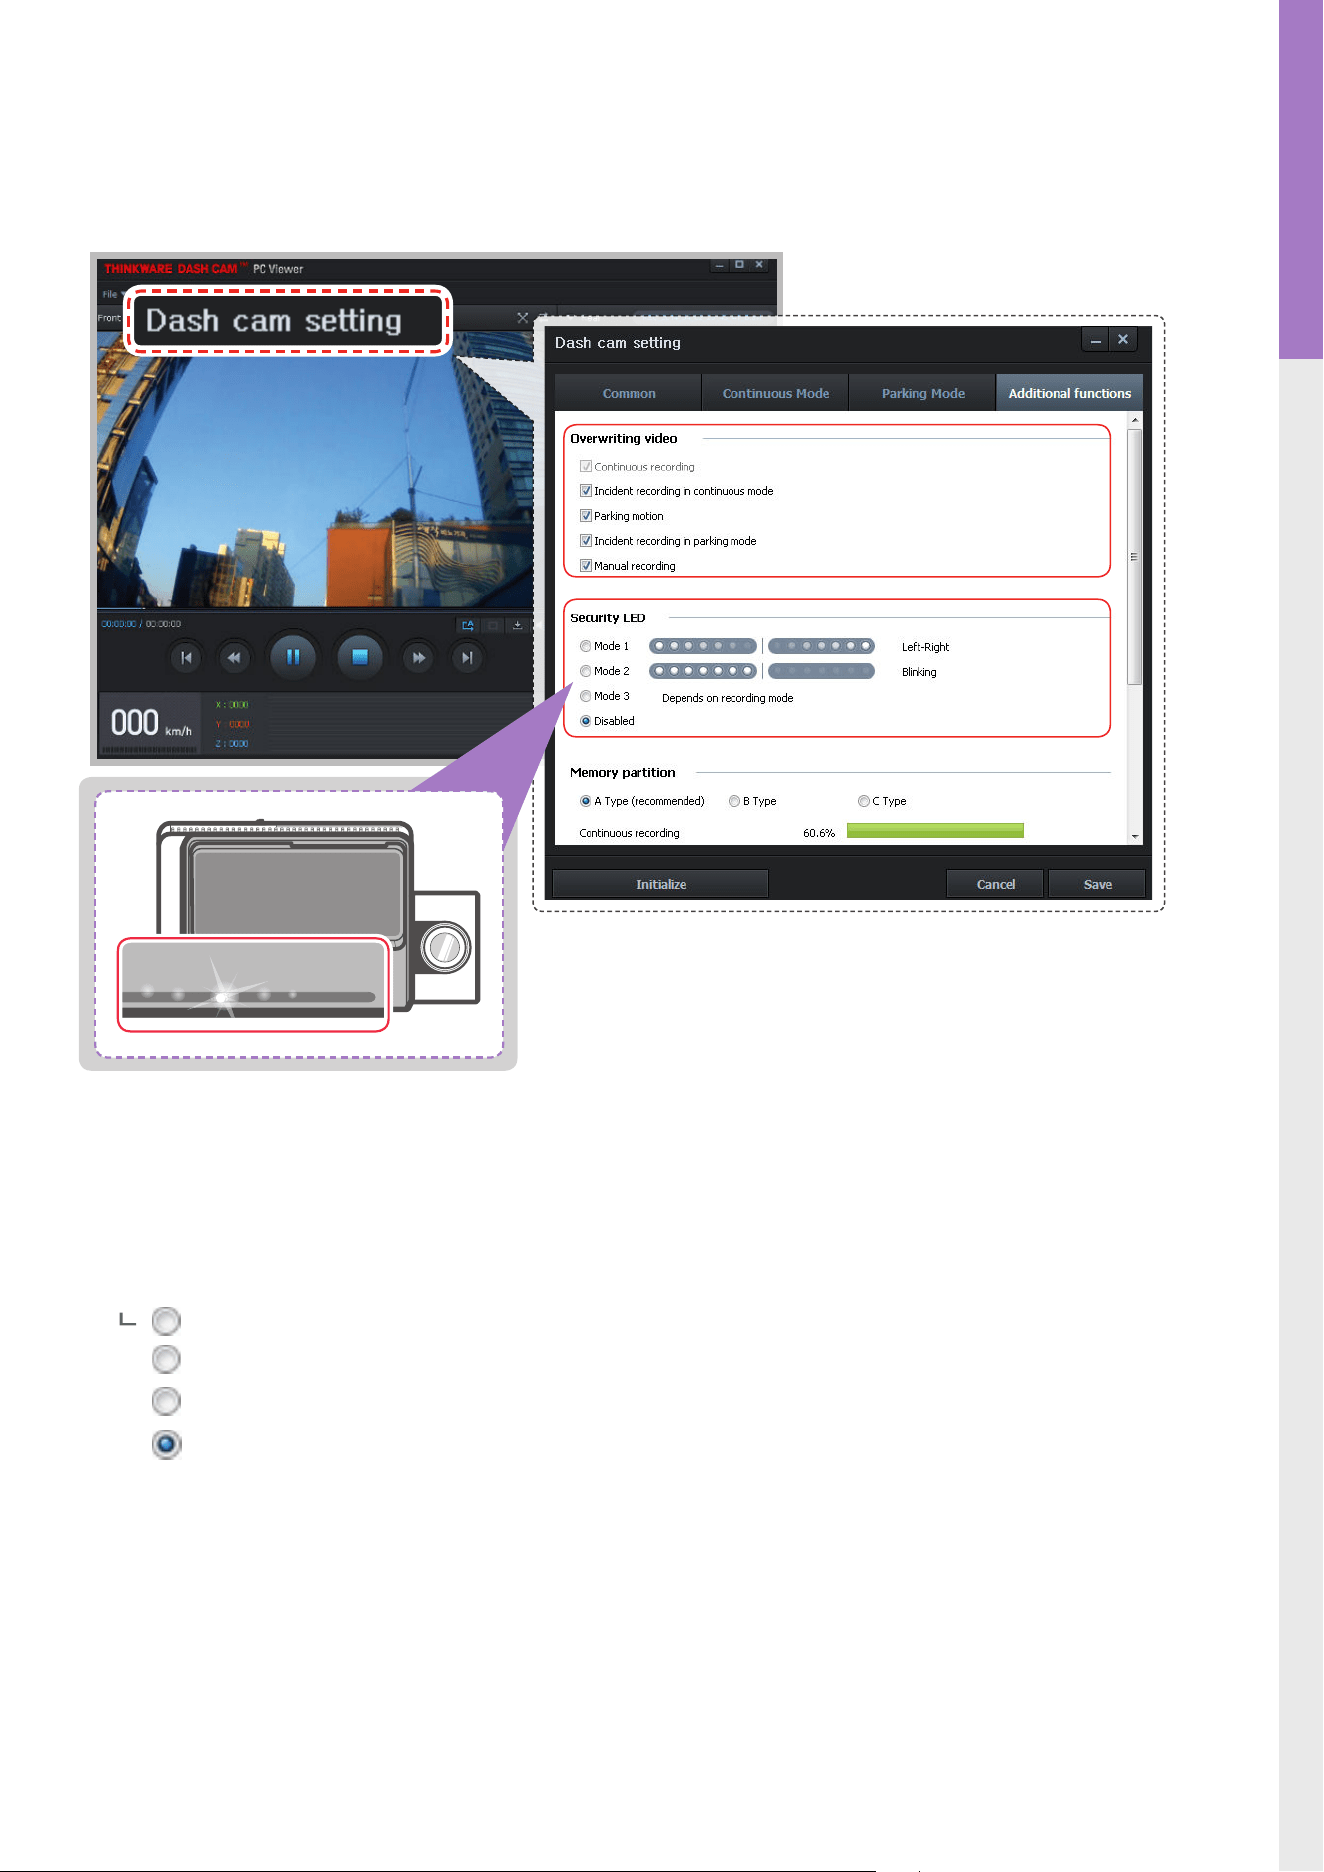Click the 'Overwriting video' heading
Image resolution: width=1324 pixels, height=1872 pixels.
coord(623,439)
